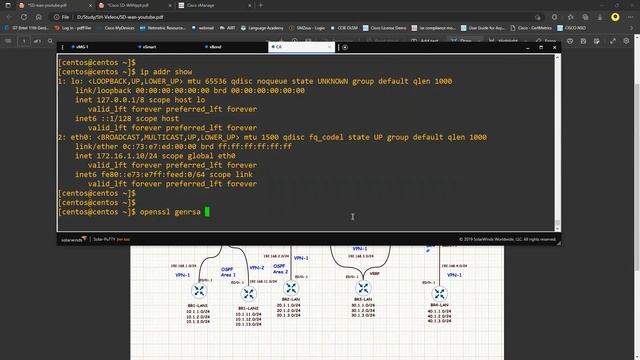Image resolution: width=640 pixels, height=360 pixels.
Task: Open the CISCO-NSO bookmark
Action: pyautogui.click(x=571, y=28)
